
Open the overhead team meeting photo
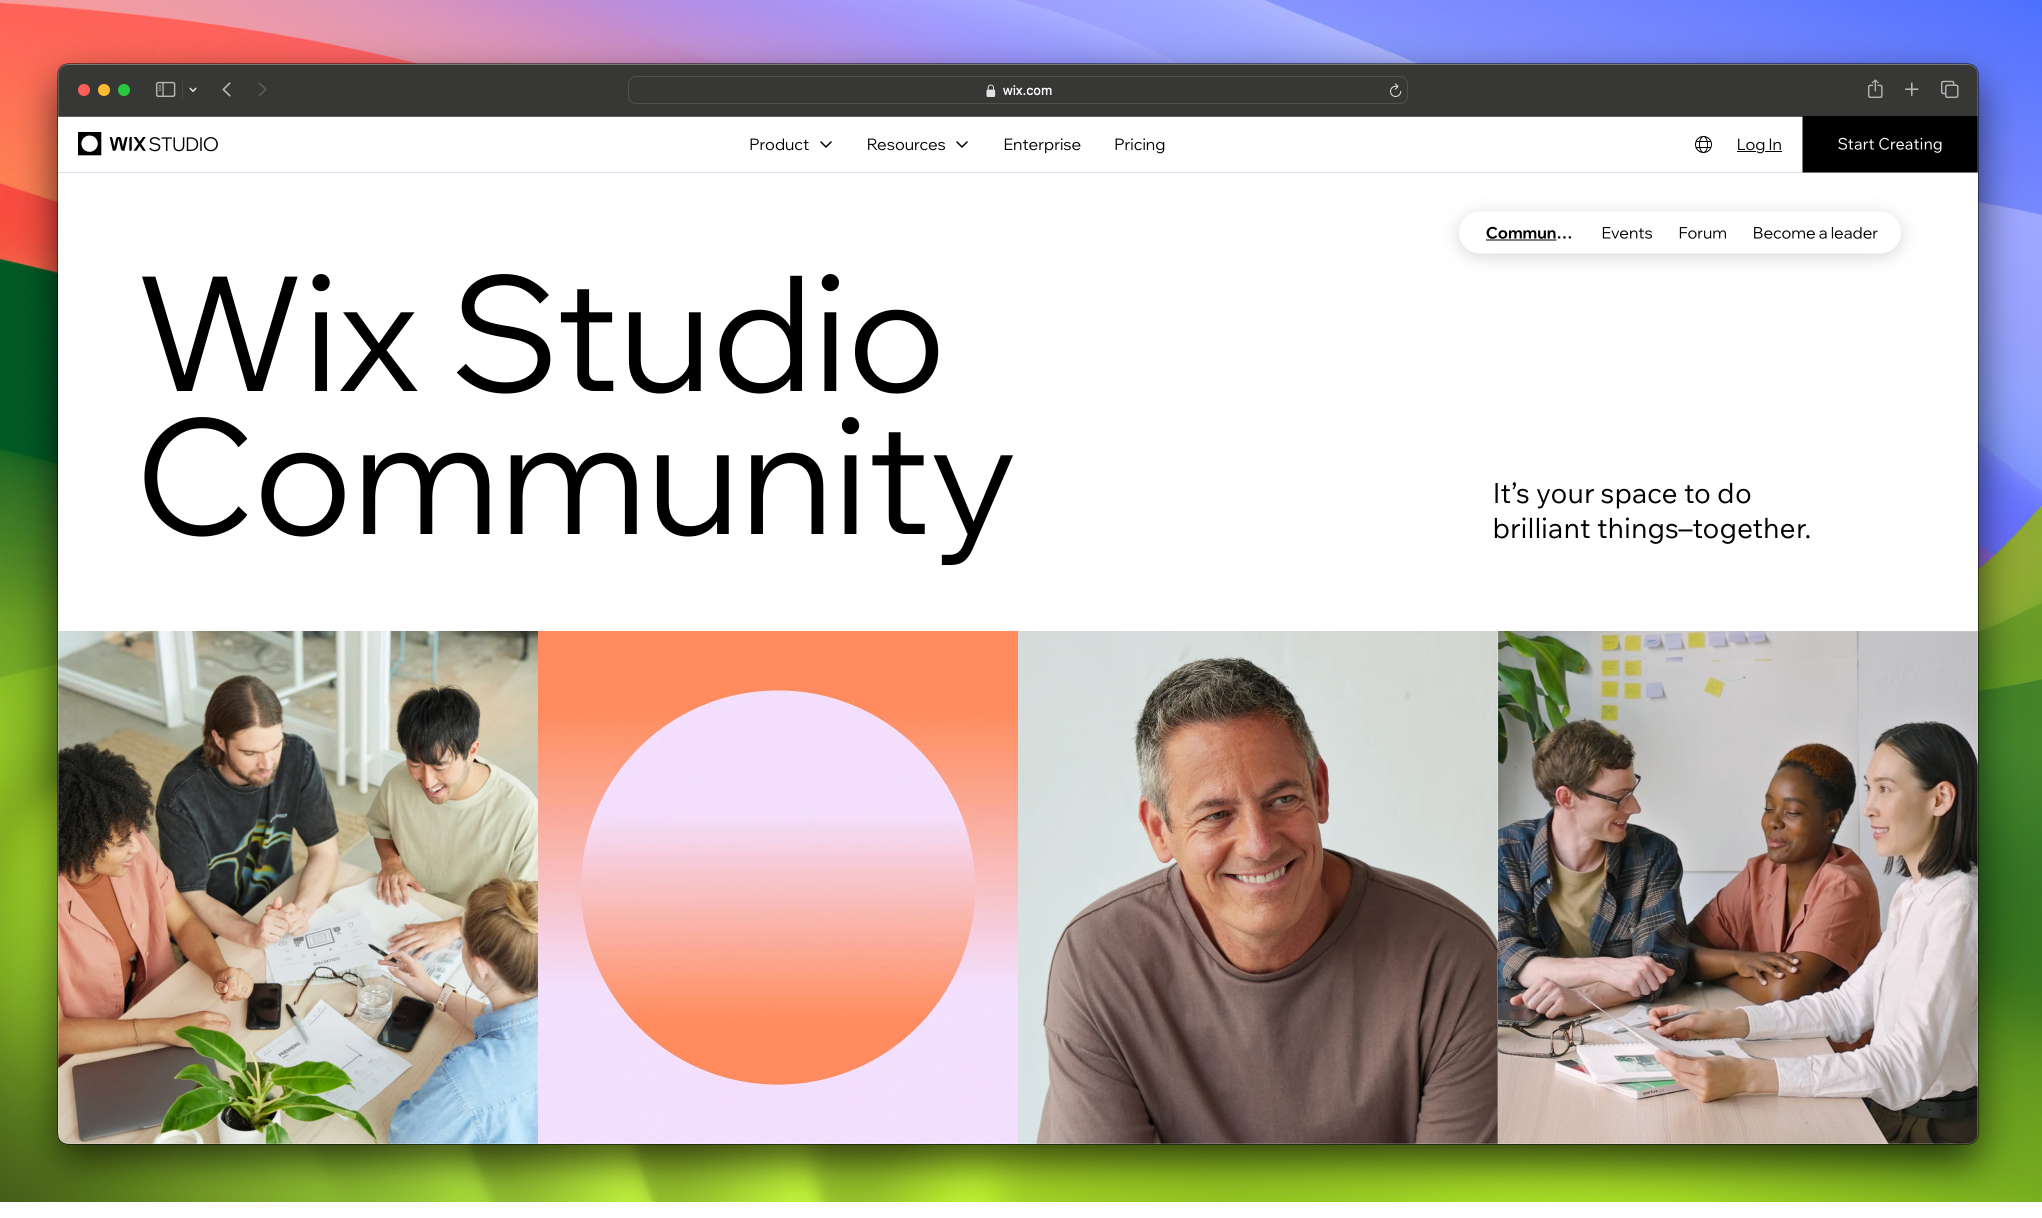(x=298, y=887)
